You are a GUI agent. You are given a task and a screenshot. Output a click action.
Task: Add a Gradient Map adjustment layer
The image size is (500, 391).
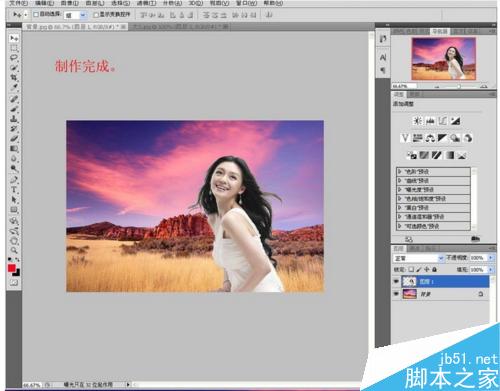[449, 155]
